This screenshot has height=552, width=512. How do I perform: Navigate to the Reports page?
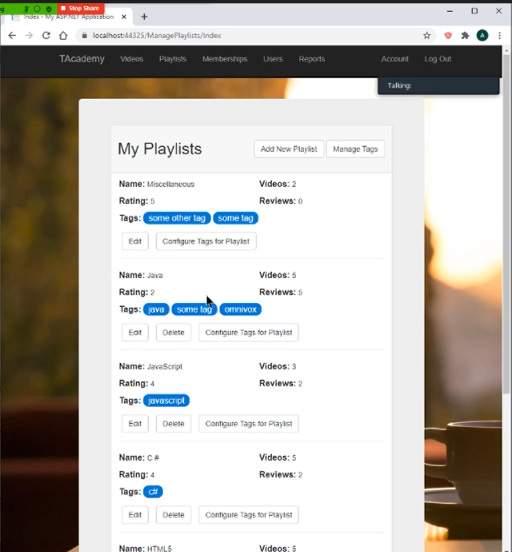pos(312,59)
